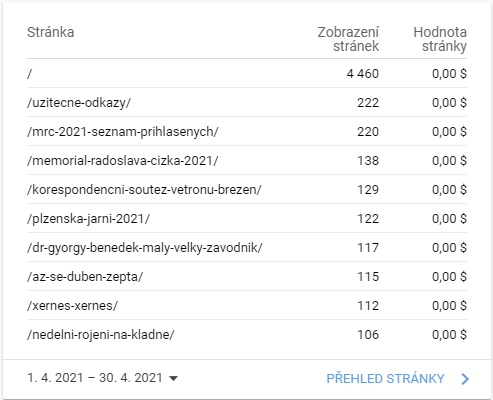Click the 106 pageviews value
This screenshot has height=400, width=493.
coord(368,334)
